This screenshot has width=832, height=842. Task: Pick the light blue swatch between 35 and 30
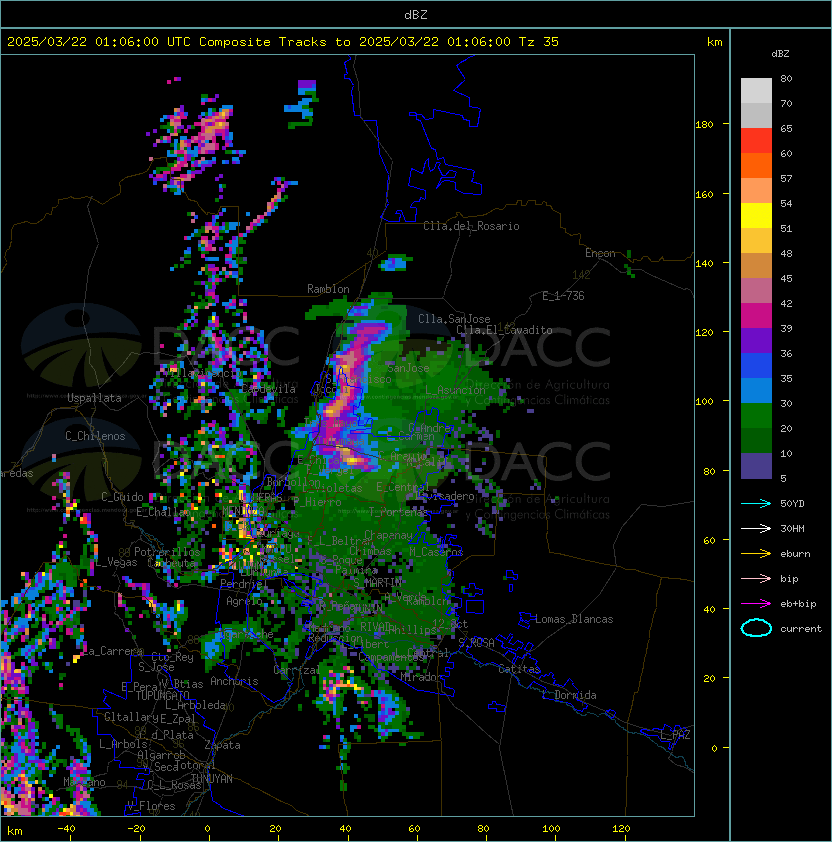[x=756, y=390]
